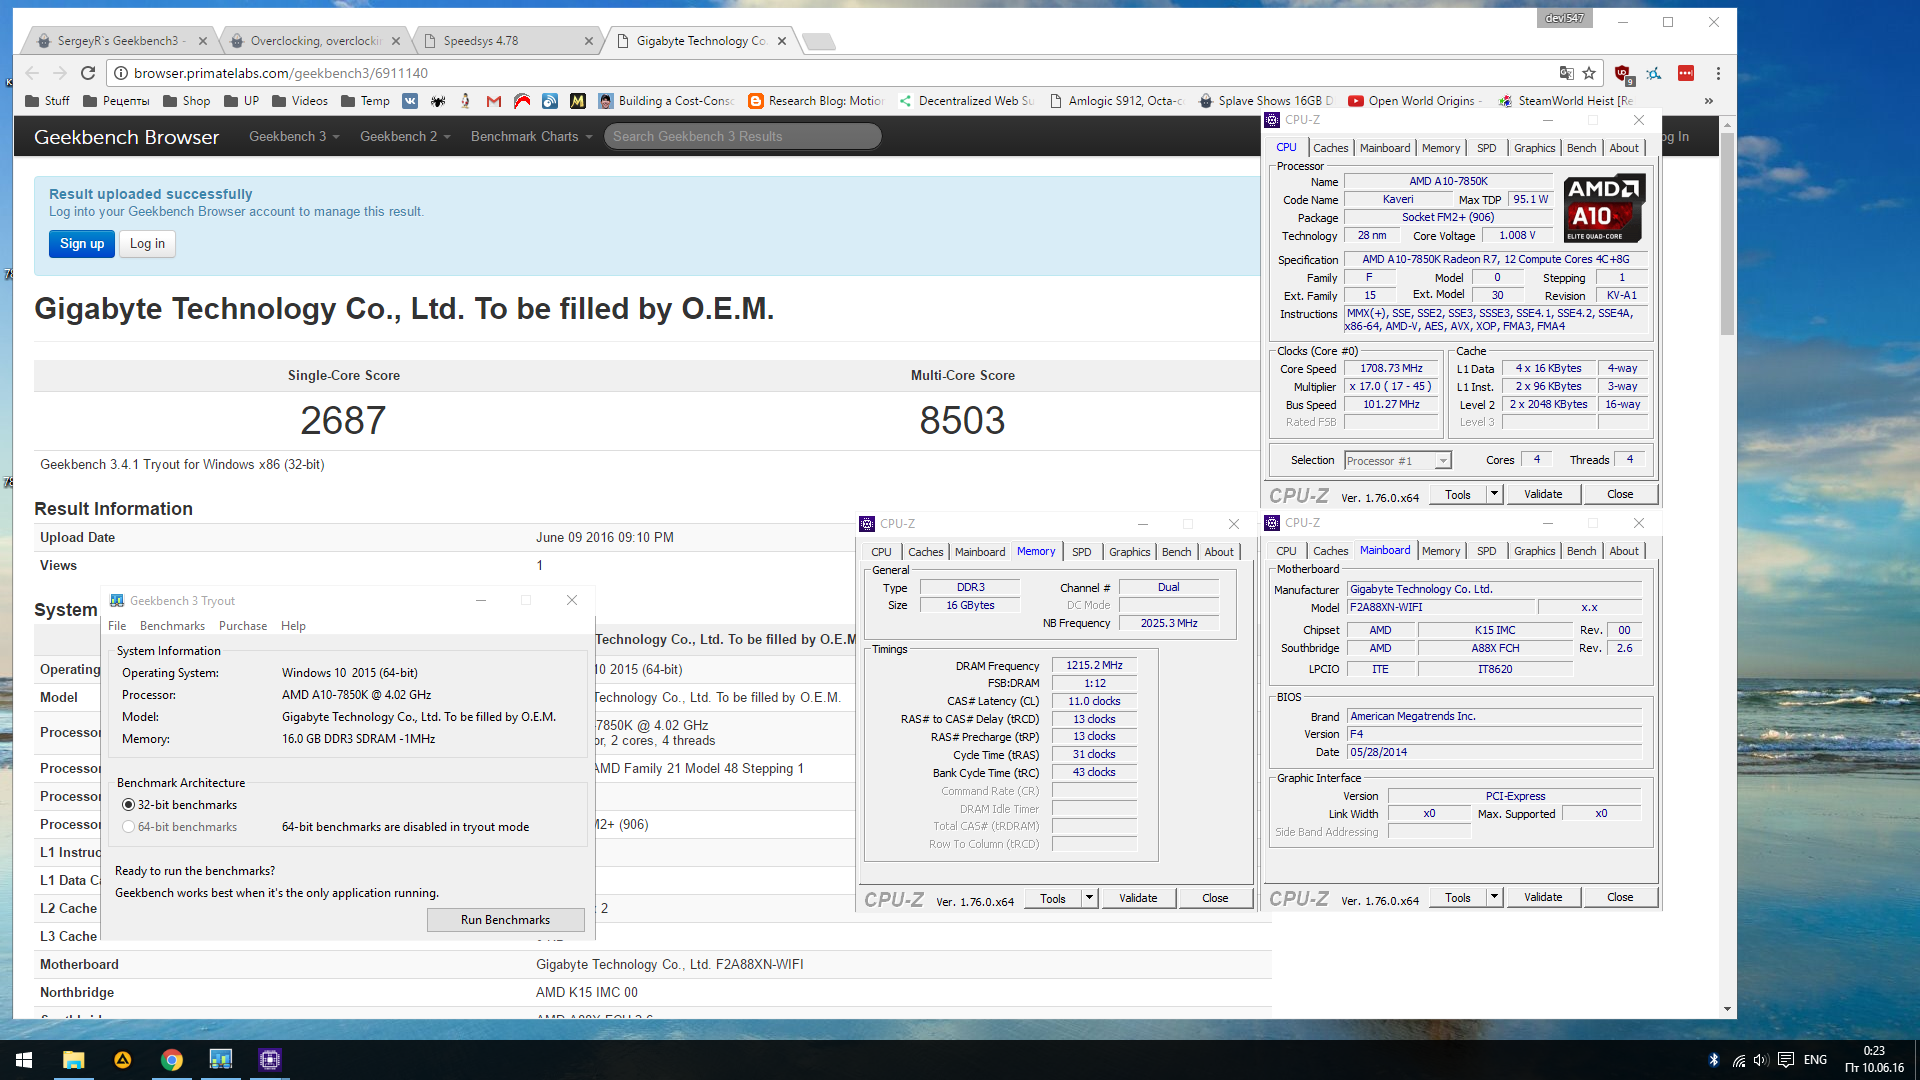Open the Videos bookmarks folder
This screenshot has width=1920, height=1080.
(300, 101)
